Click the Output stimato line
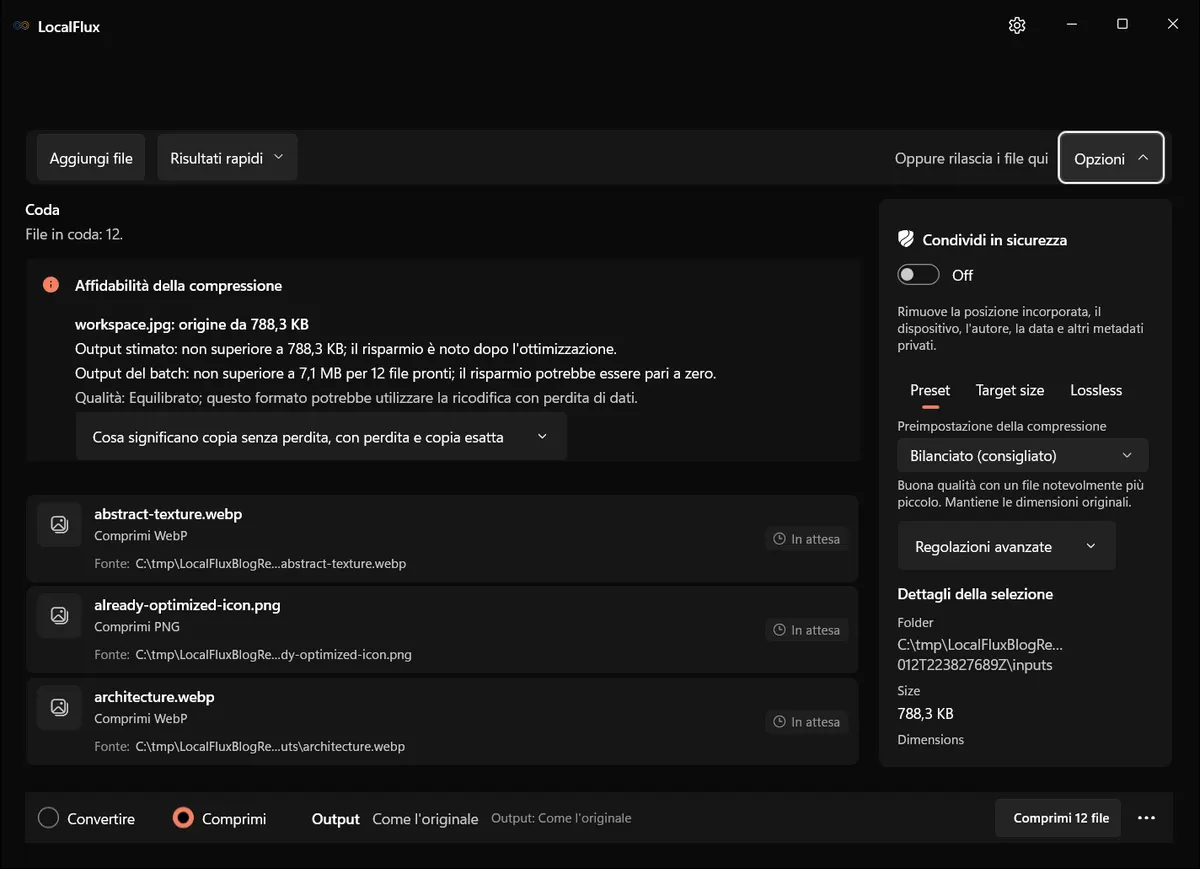Viewport: 1200px width, 869px height. click(x=346, y=349)
